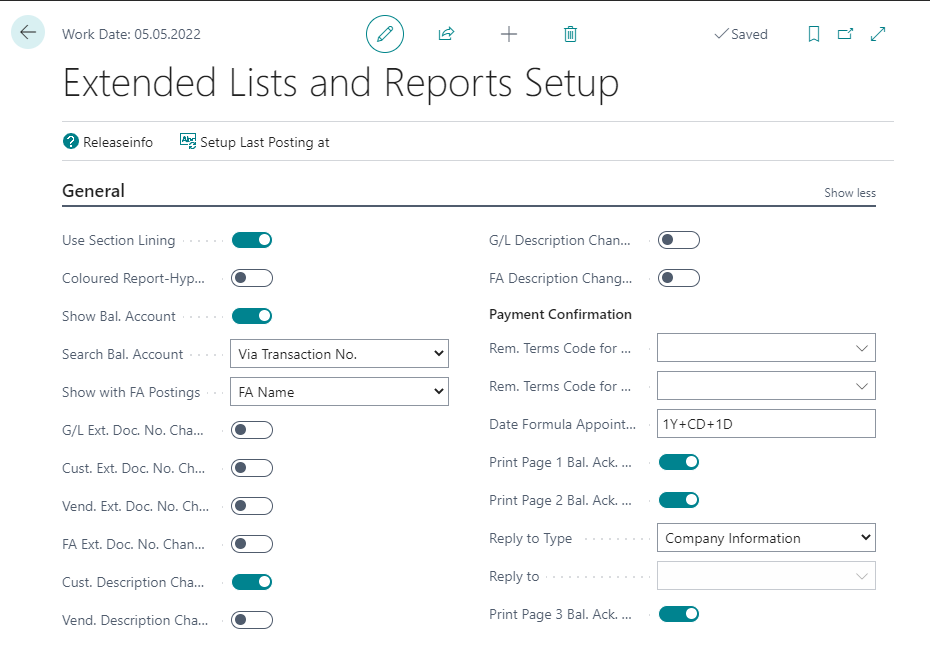Enable Coloured Report-Hyperlinks toggle
This screenshot has height=662, width=930.
pyautogui.click(x=252, y=278)
